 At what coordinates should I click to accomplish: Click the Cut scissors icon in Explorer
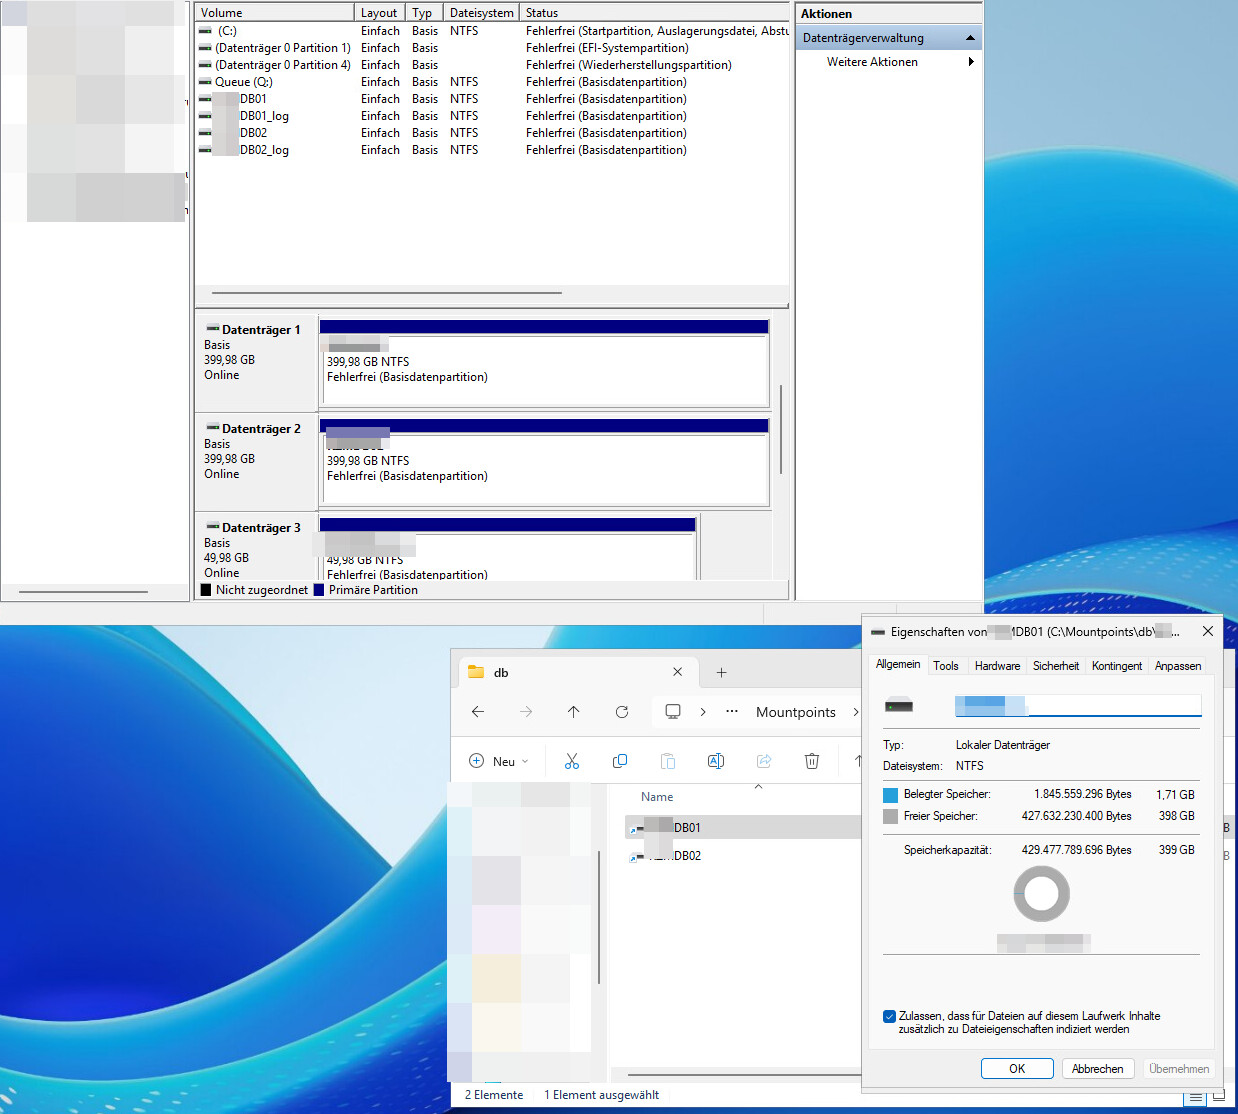[x=572, y=761]
